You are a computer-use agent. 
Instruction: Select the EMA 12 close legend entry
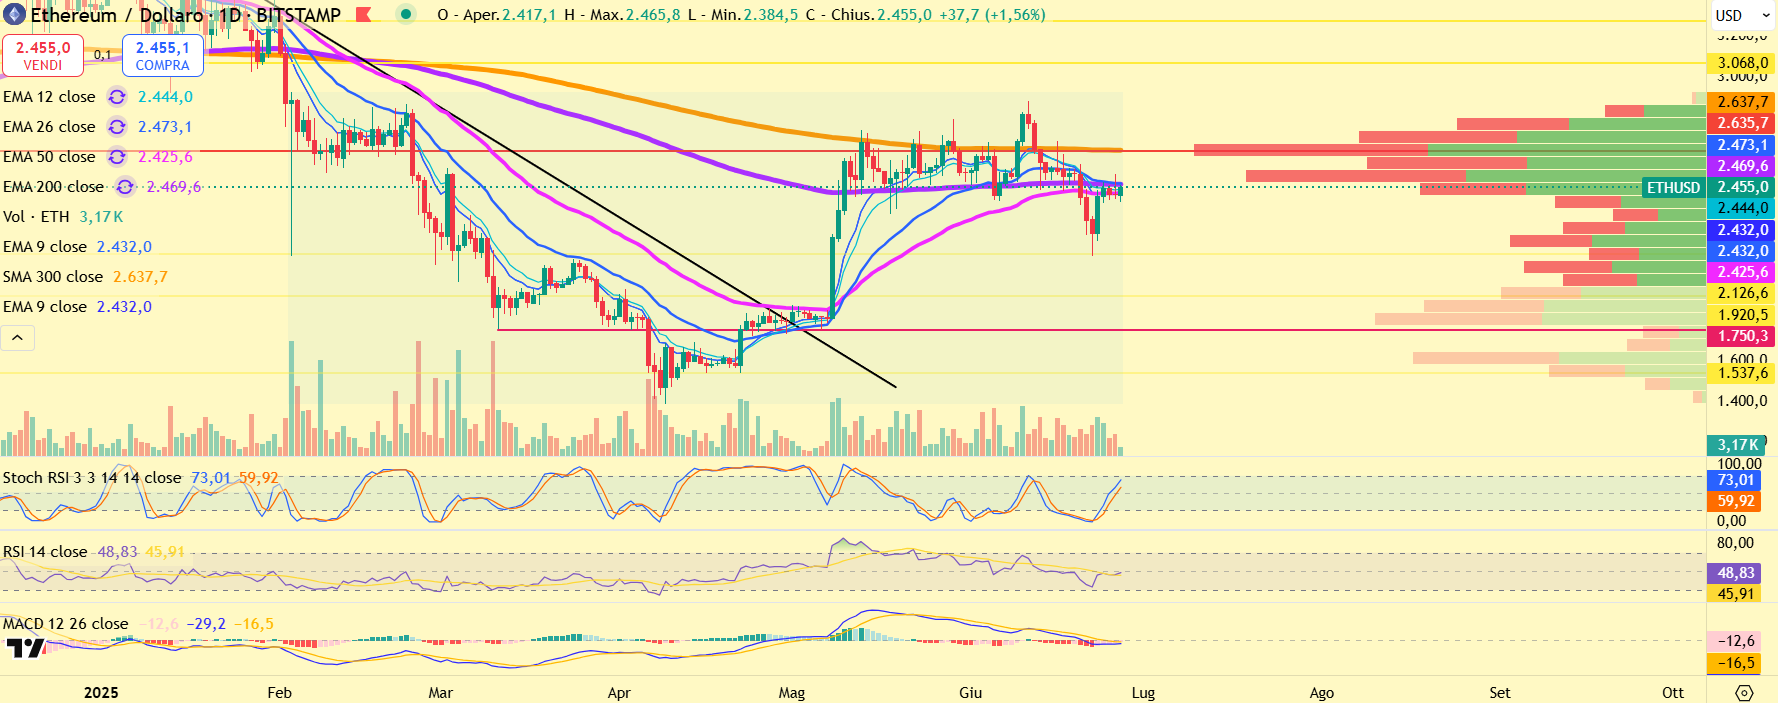(x=49, y=97)
